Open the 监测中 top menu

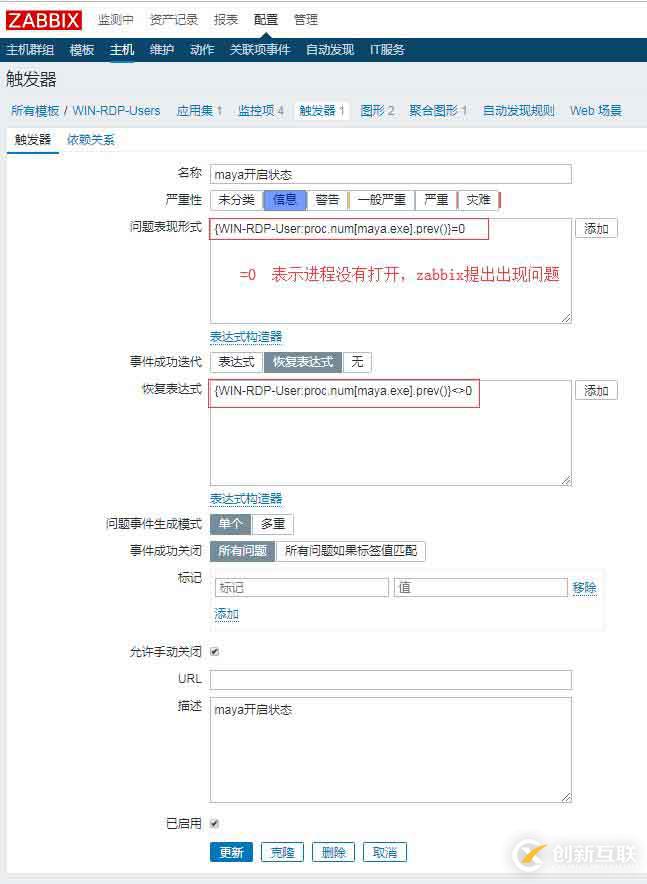[x=116, y=19]
